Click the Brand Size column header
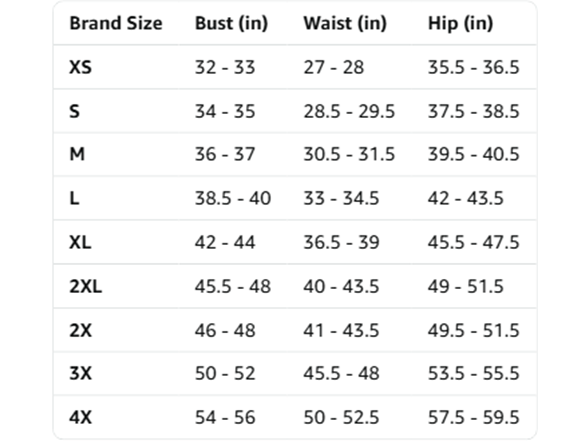This screenshot has height=441, width=588. (116, 23)
